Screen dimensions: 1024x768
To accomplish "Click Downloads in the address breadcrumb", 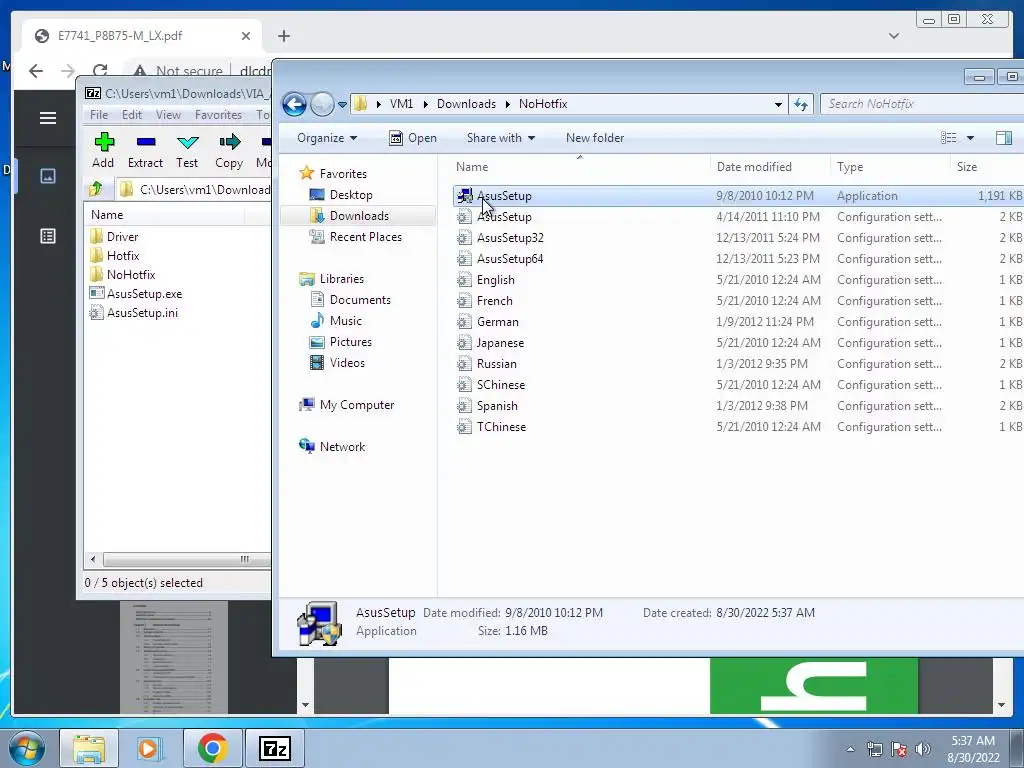I will point(466,104).
